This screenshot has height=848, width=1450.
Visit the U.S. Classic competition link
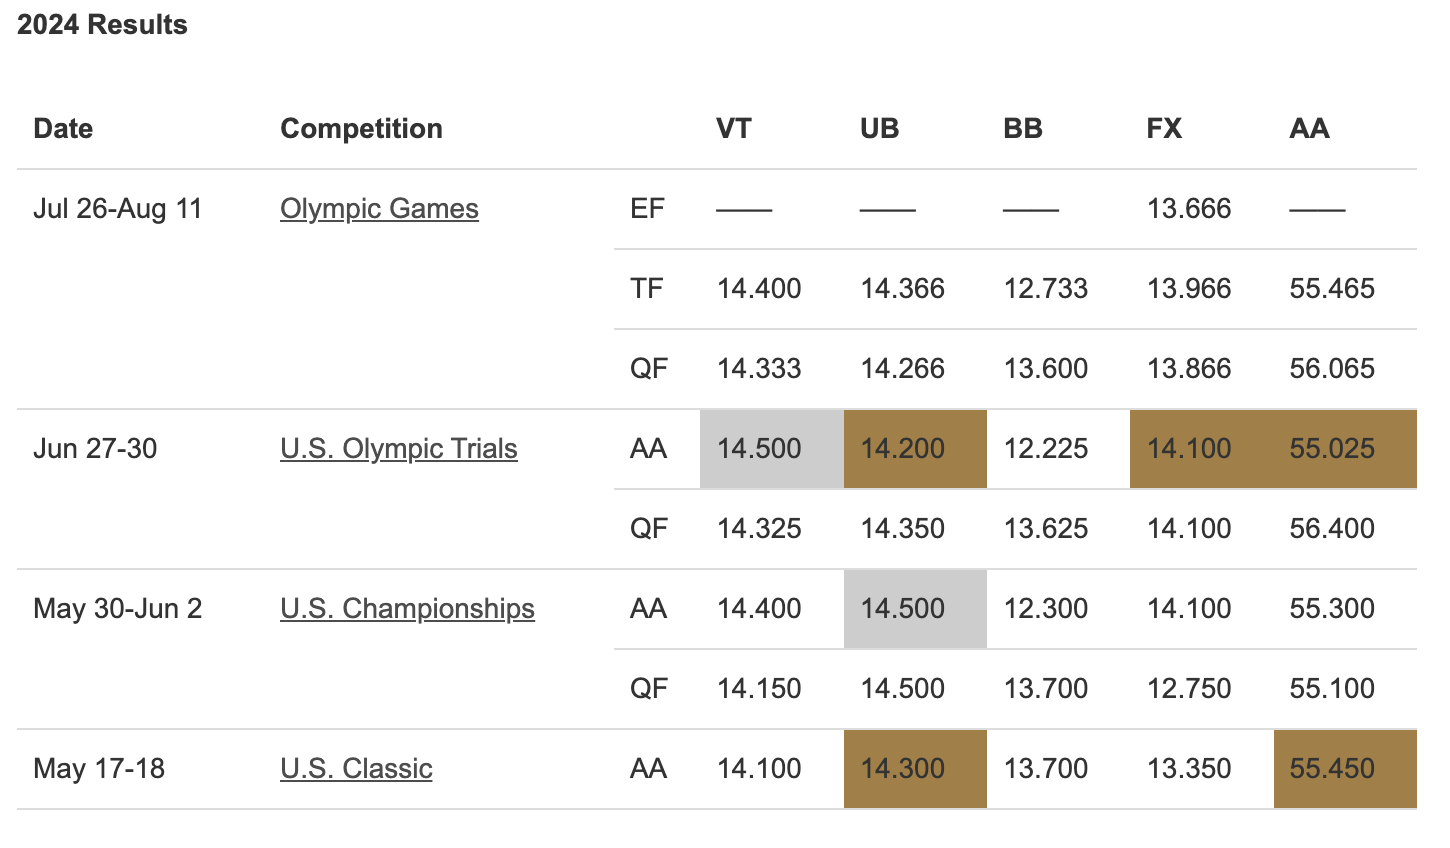click(x=356, y=769)
